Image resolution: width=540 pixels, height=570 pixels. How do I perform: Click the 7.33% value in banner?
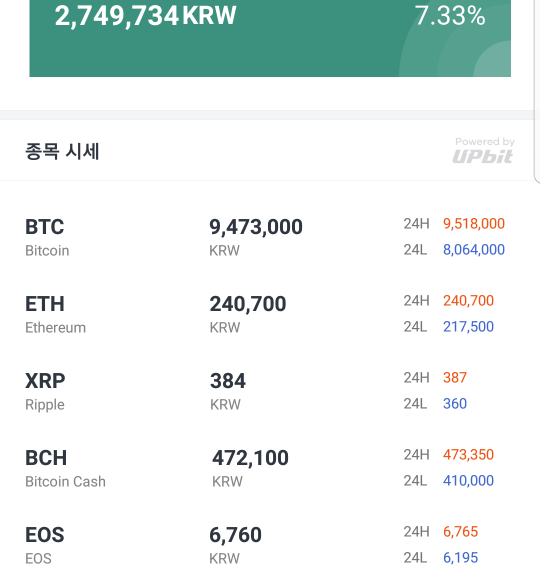coord(450,16)
